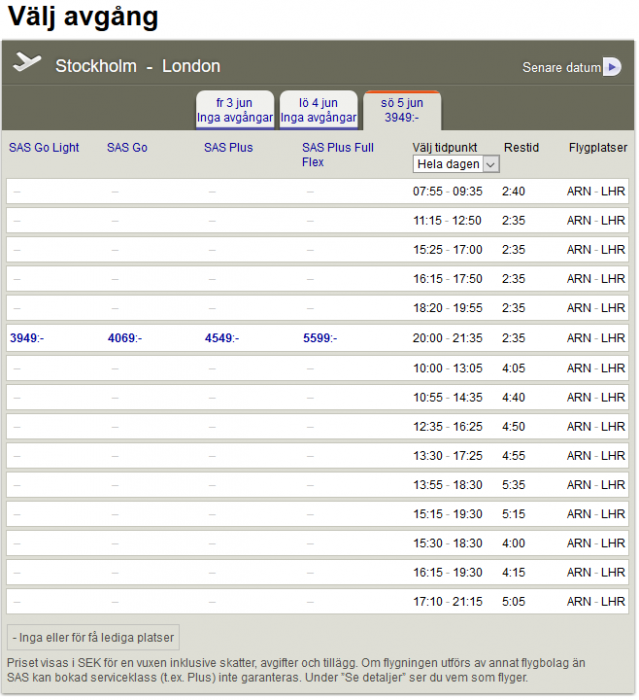Select the fr 3 jun date tab

[234, 110]
